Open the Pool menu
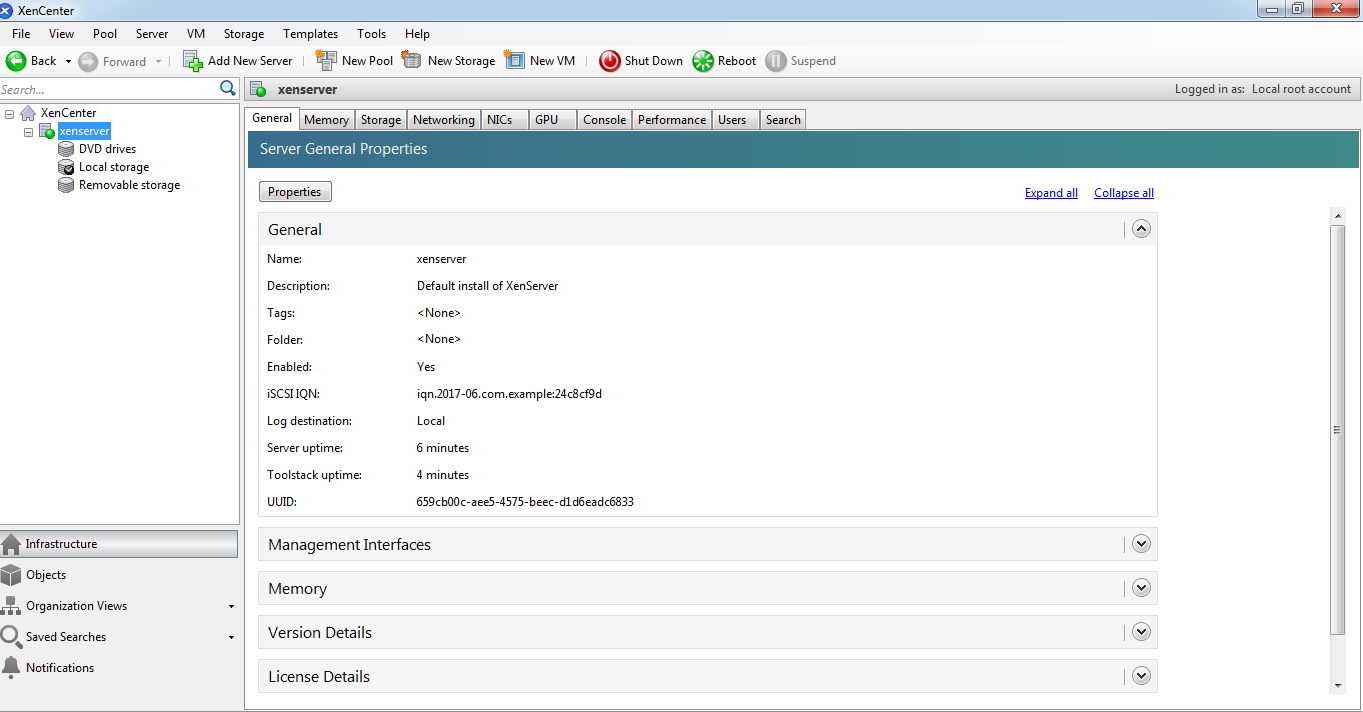 (105, 34)
